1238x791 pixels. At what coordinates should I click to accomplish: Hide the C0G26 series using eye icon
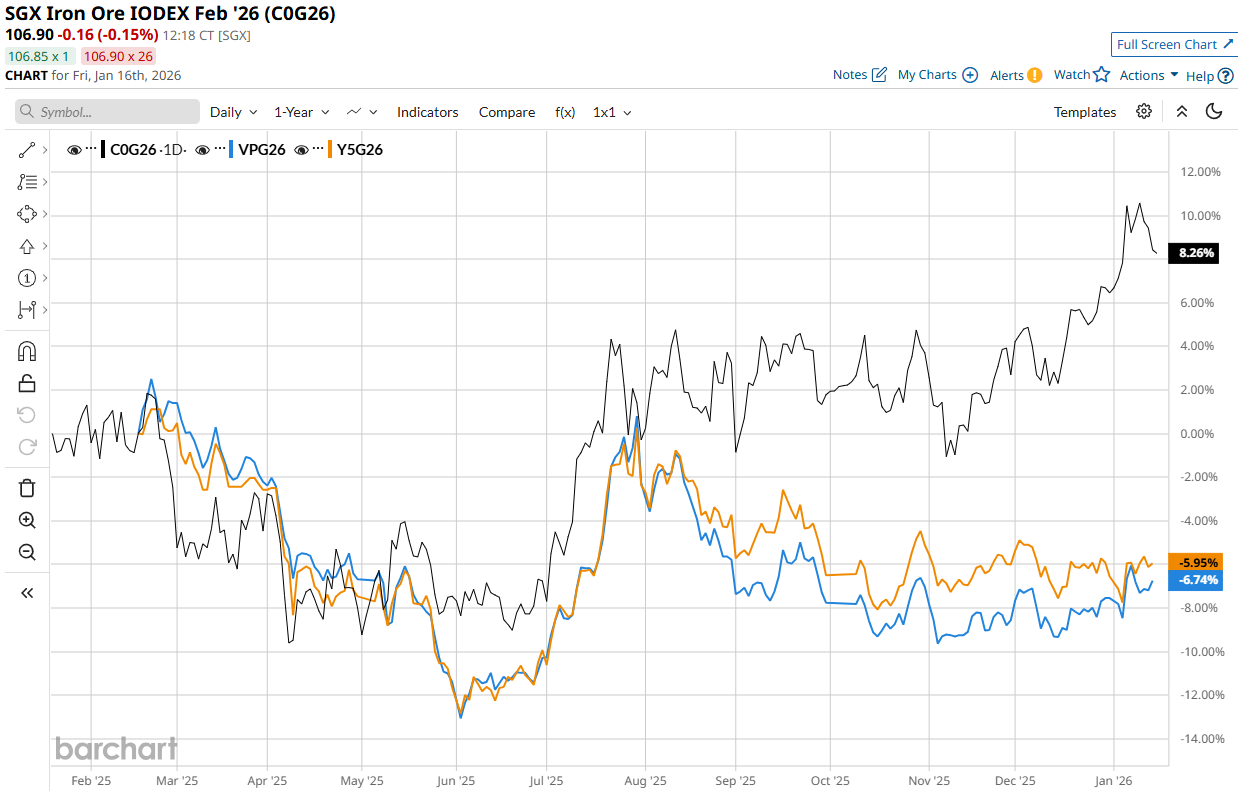coord(74,150)
